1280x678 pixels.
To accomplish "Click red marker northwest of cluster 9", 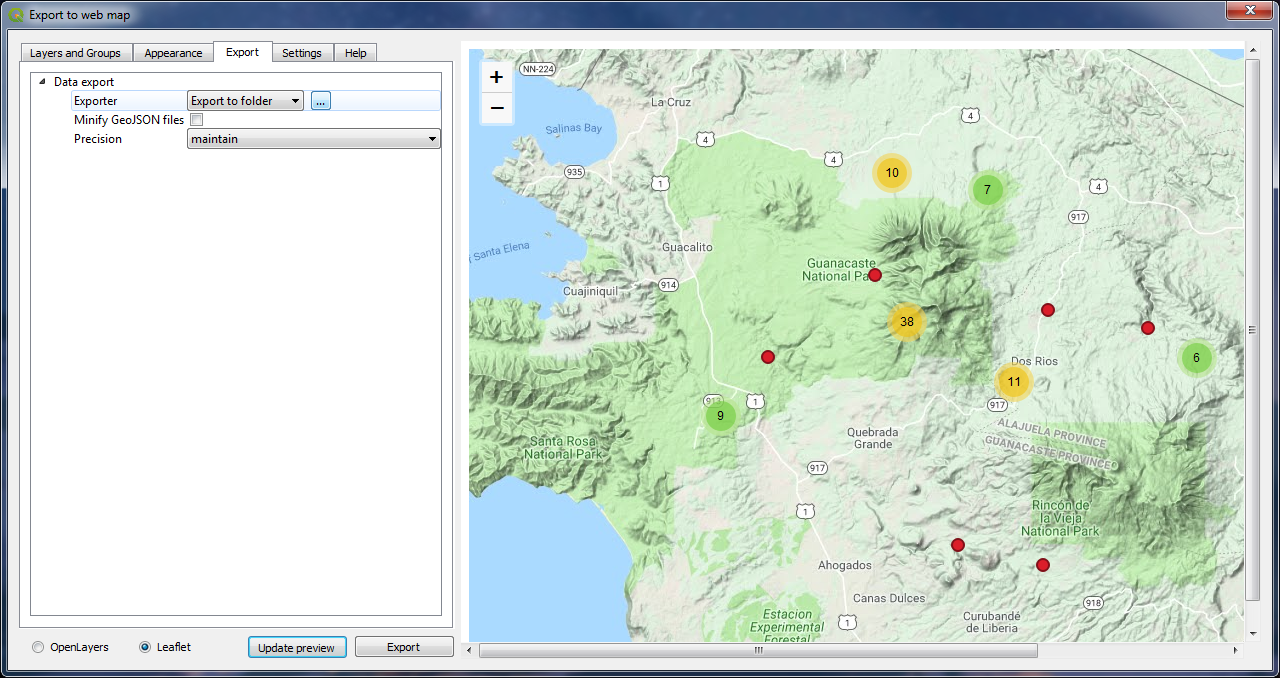I will pos(768,357).
